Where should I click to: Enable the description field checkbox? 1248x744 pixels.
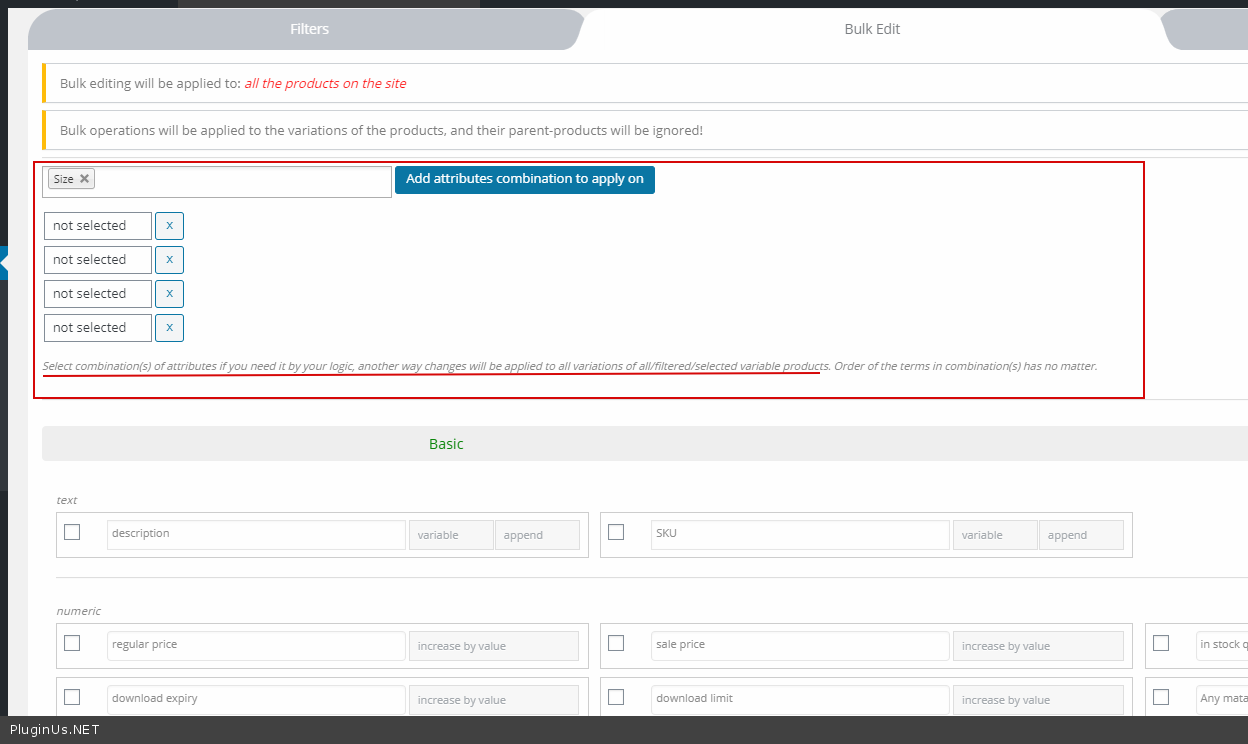(x=72, y=532)
